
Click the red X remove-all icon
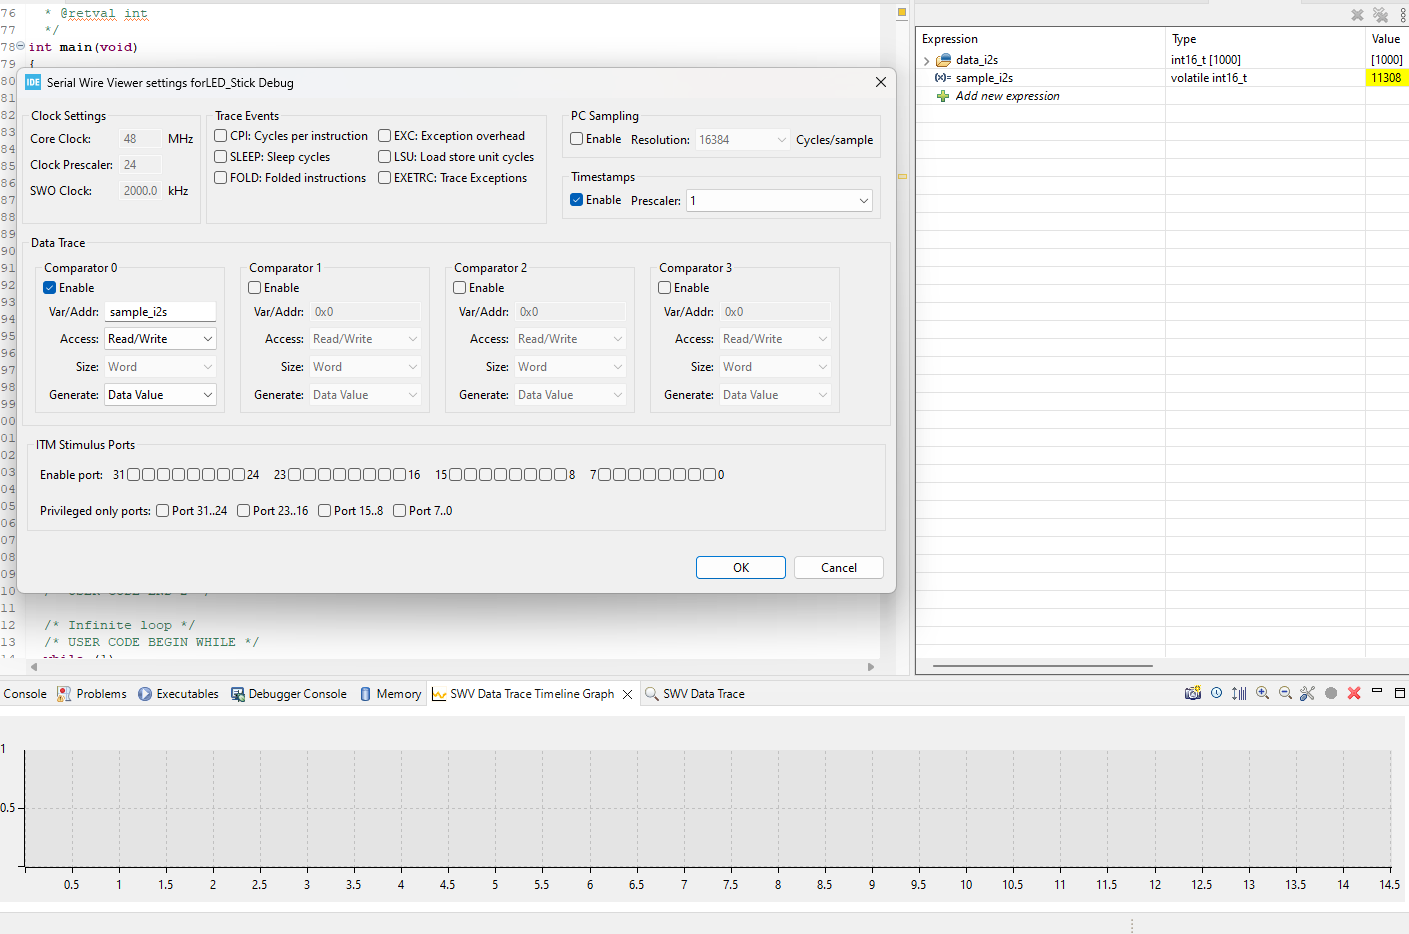[x=1354, y=692]
